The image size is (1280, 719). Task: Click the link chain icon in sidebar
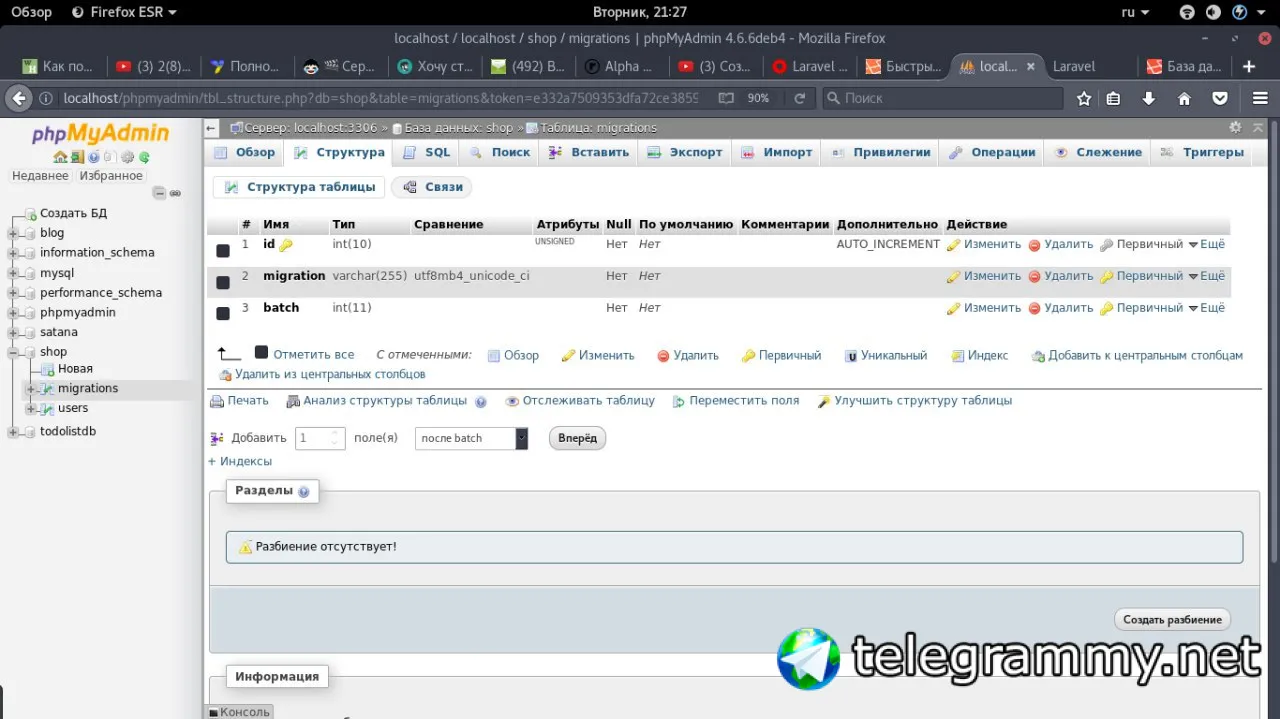[x=175, y=193]
